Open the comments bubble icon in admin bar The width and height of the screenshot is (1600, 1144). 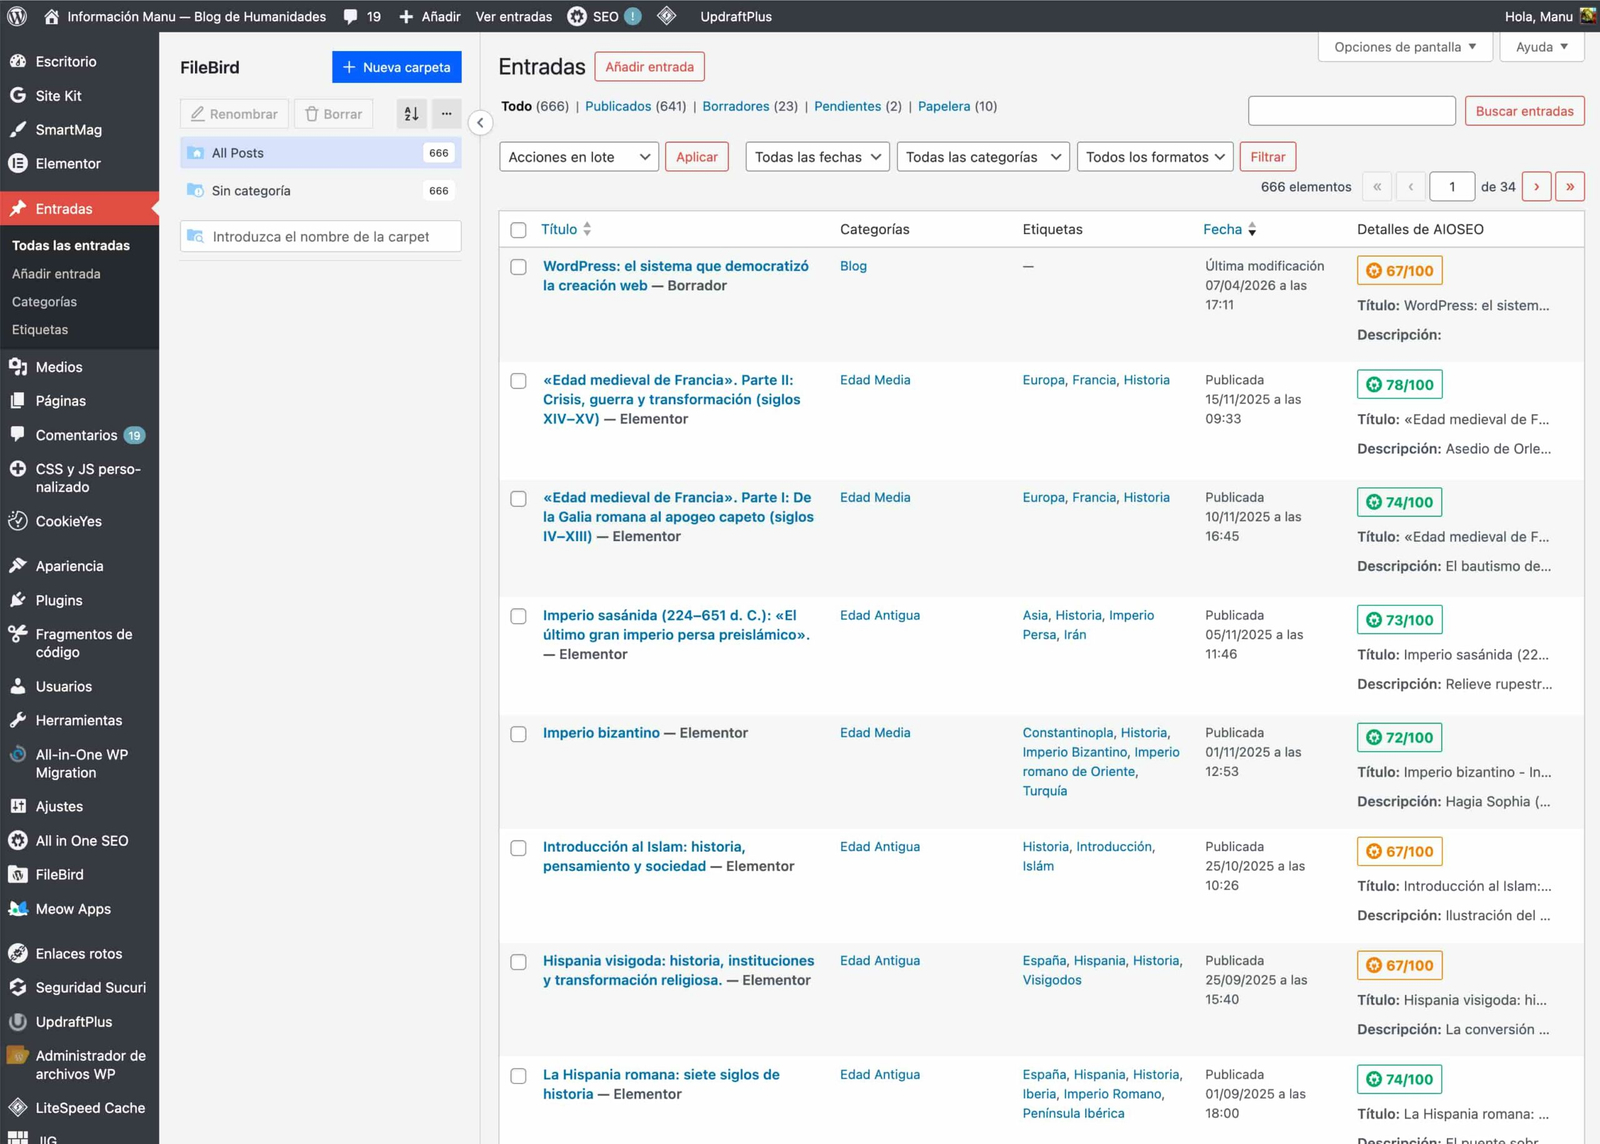point(350,16)
